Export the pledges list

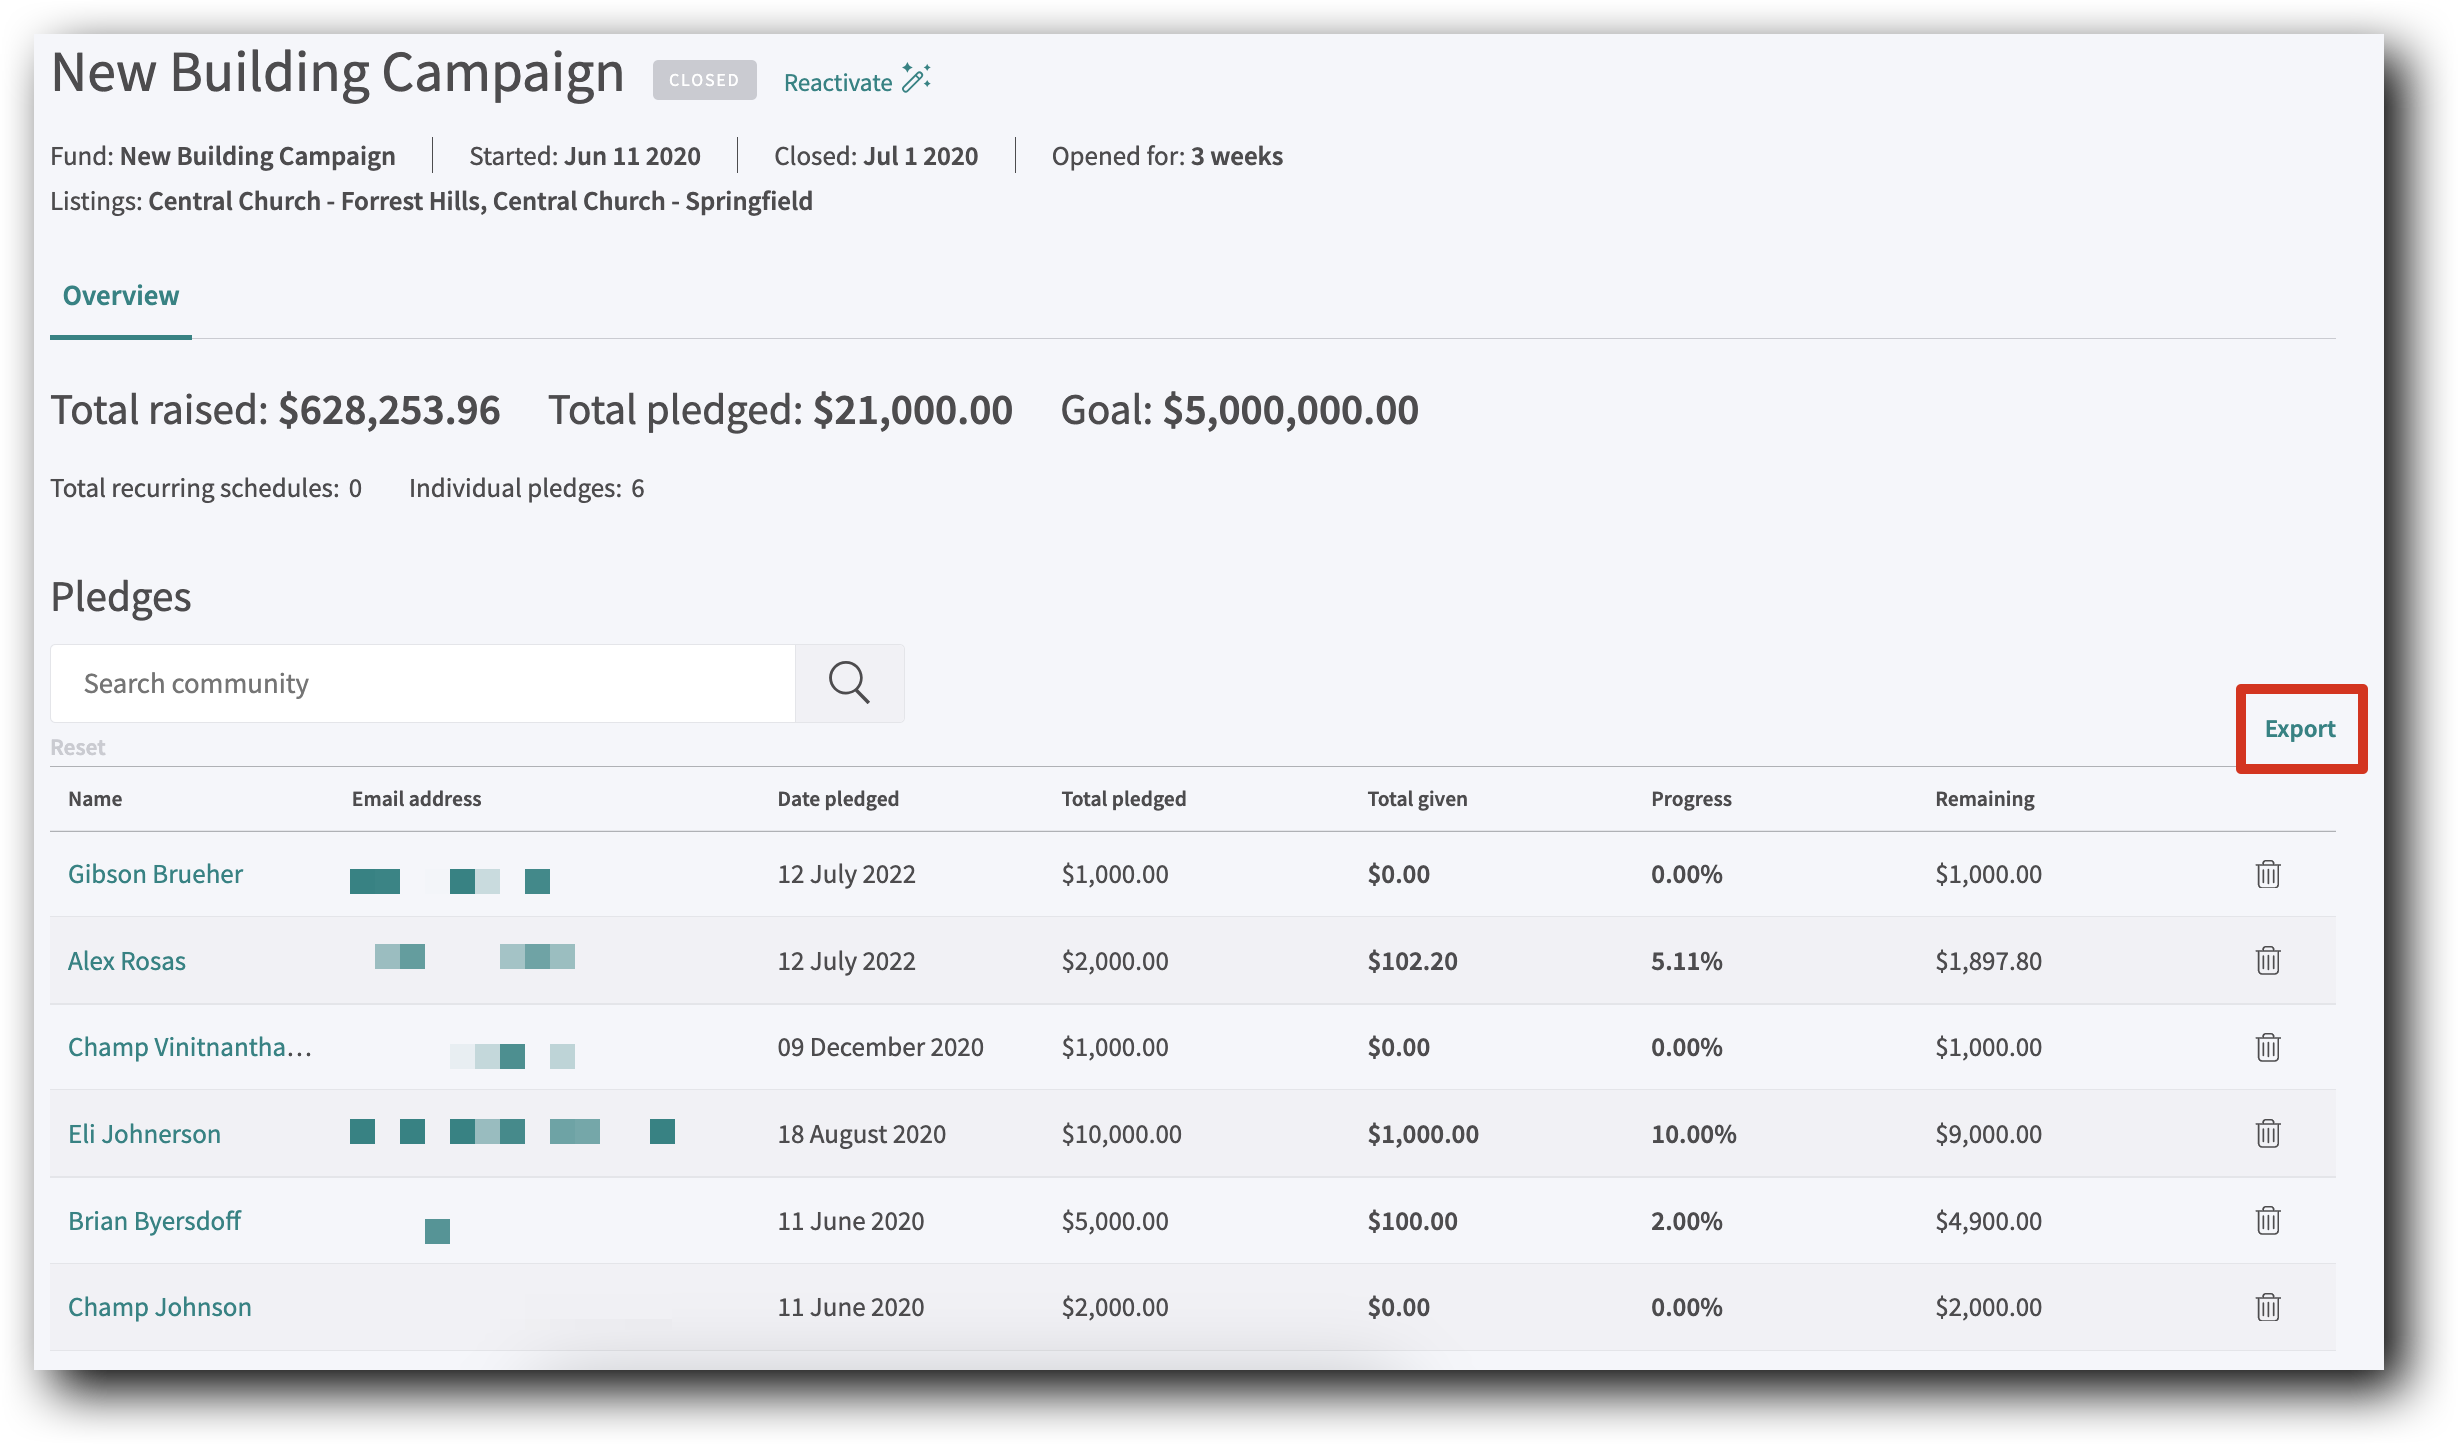pyautogui.click(x=2299, y=729)
